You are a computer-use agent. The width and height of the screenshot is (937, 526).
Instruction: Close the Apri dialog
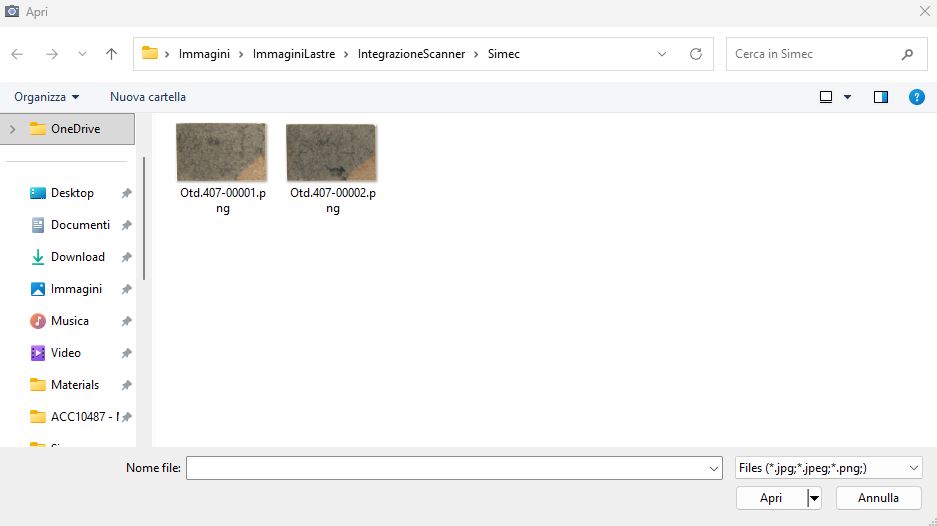click(x=924, y=11)
